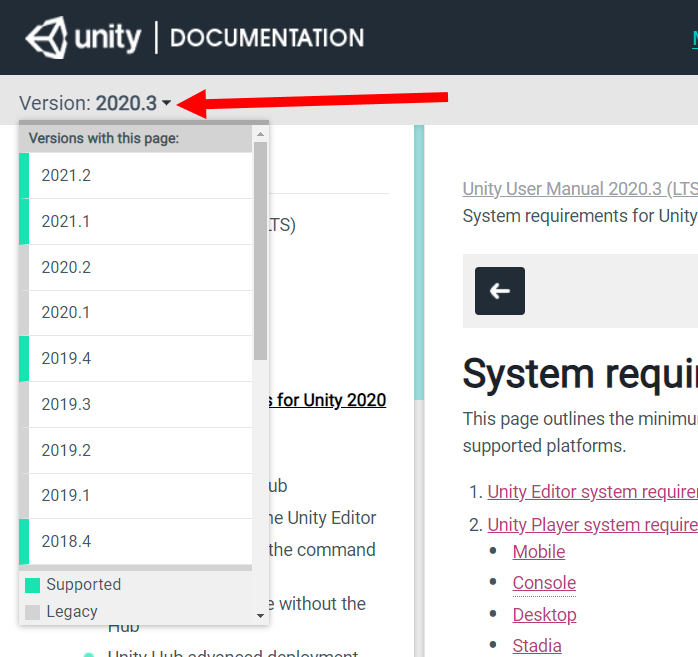Viewport: 698px width, 657px height.
Task: Select version 2019.1 entry
Action: click(135, 495)
